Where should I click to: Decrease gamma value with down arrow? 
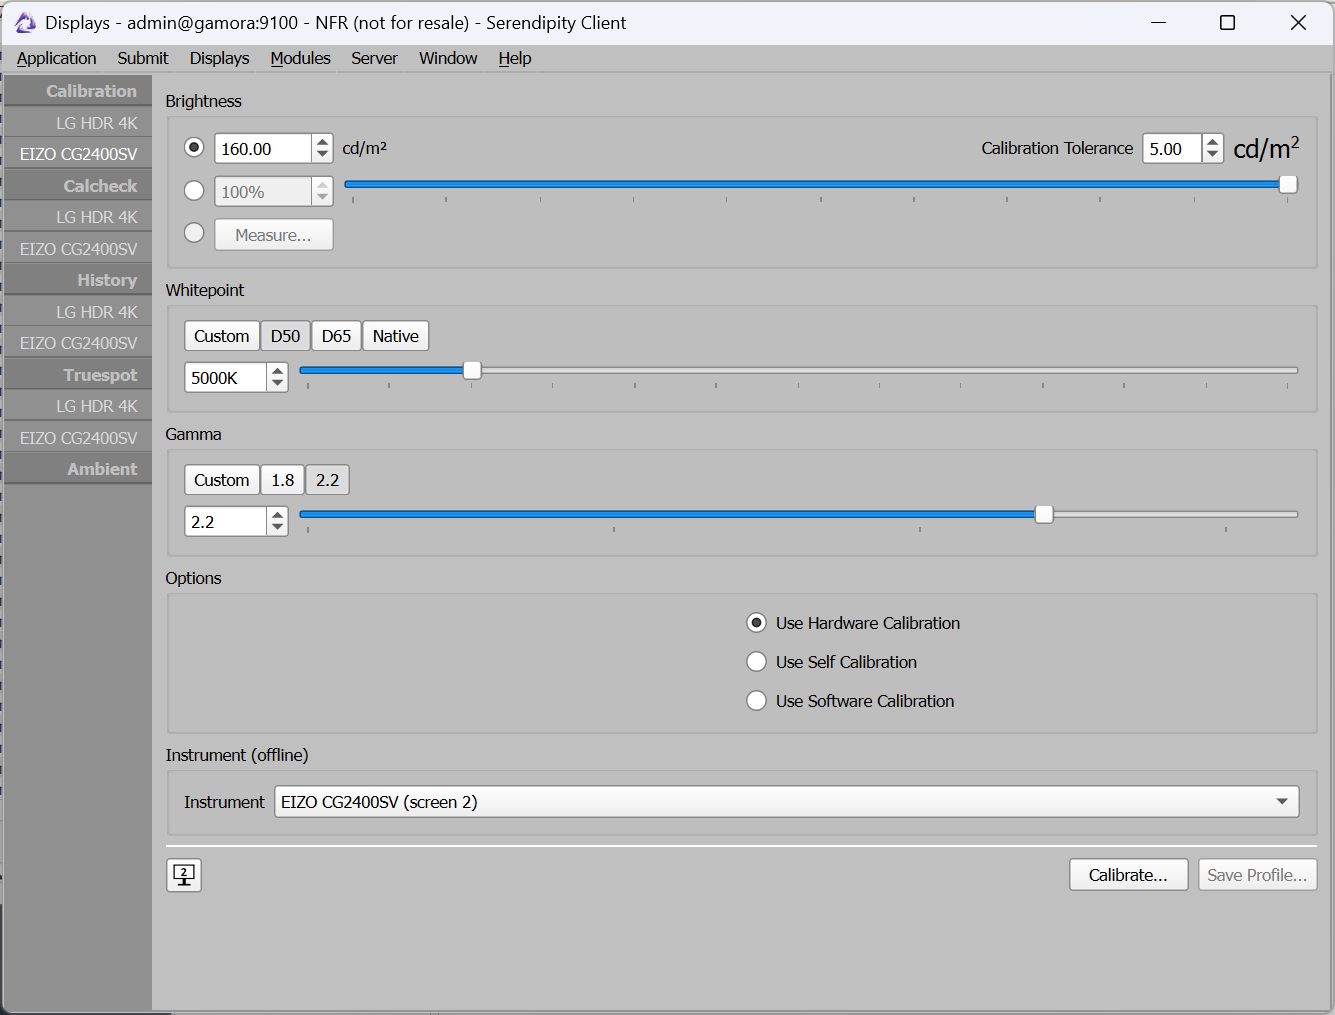coord(277,528)
